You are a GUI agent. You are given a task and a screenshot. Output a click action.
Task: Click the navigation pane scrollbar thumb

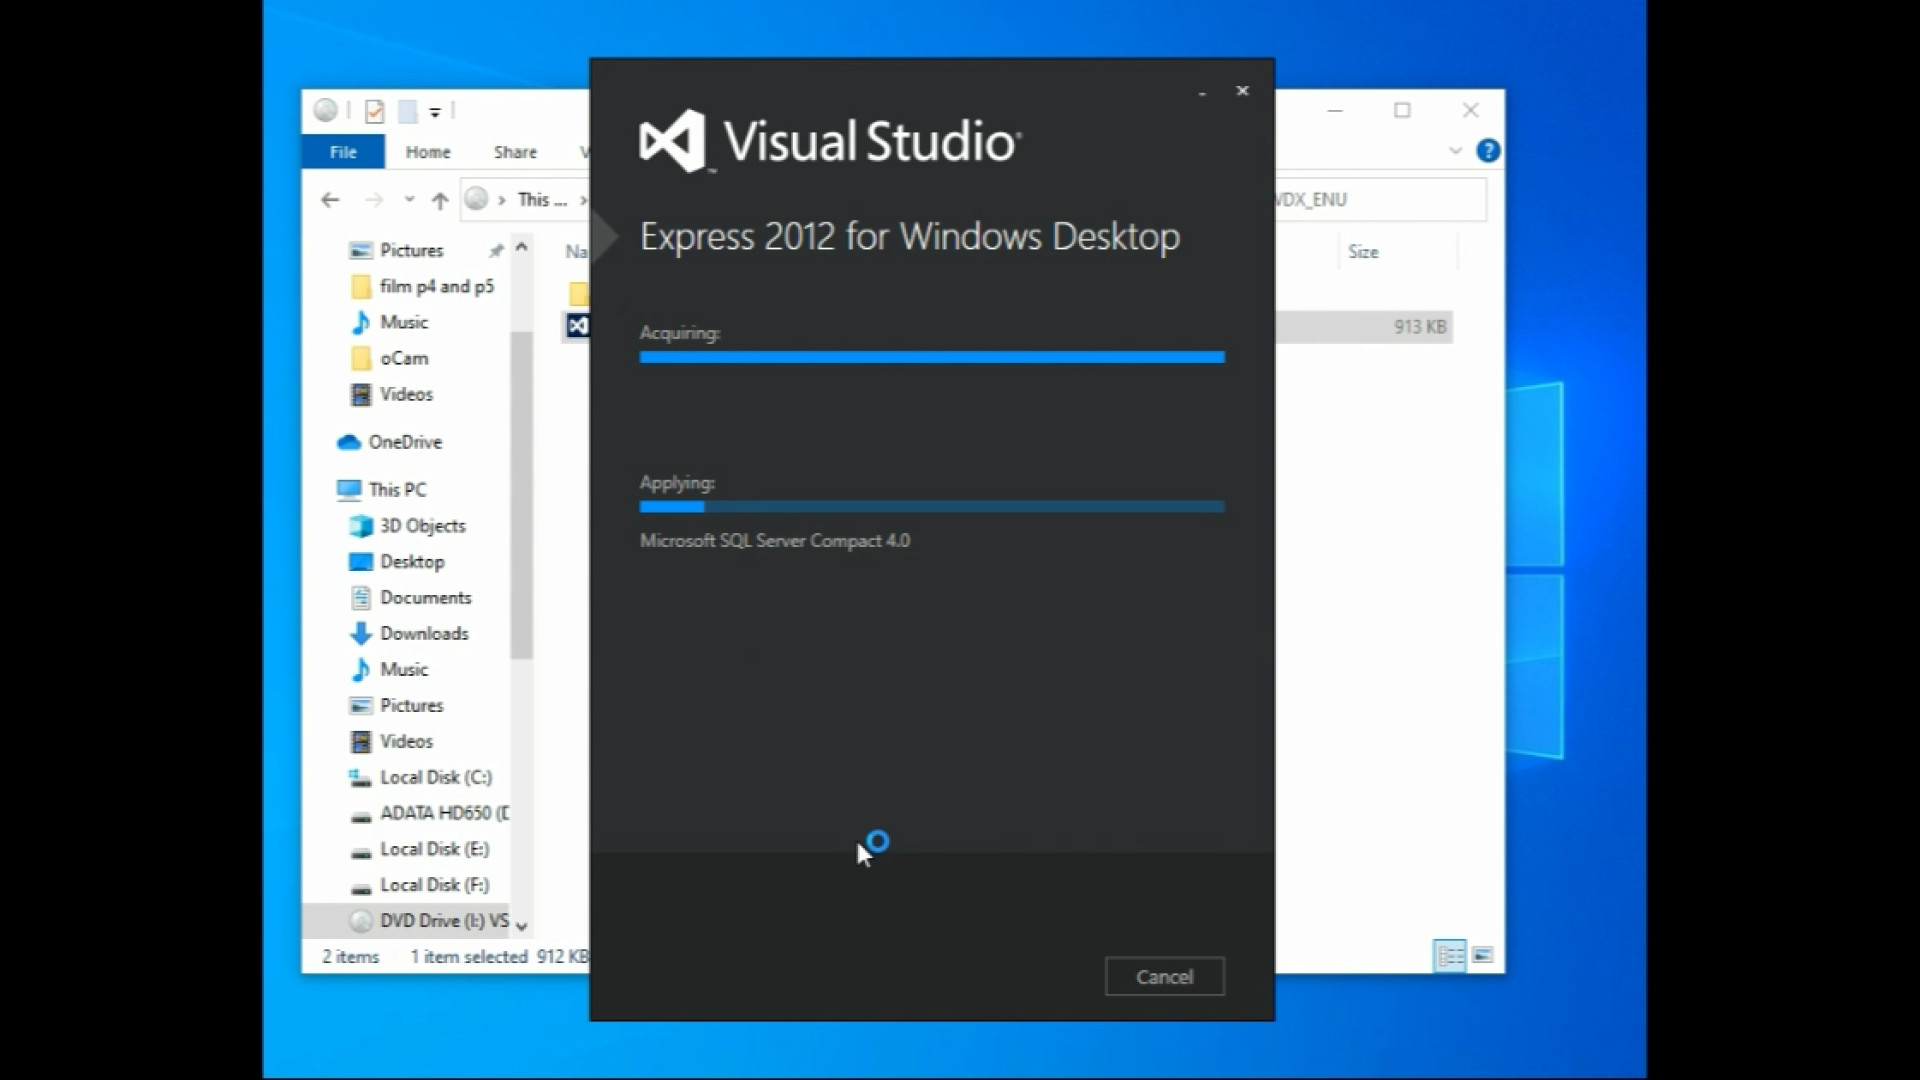(x=521, y=495)
